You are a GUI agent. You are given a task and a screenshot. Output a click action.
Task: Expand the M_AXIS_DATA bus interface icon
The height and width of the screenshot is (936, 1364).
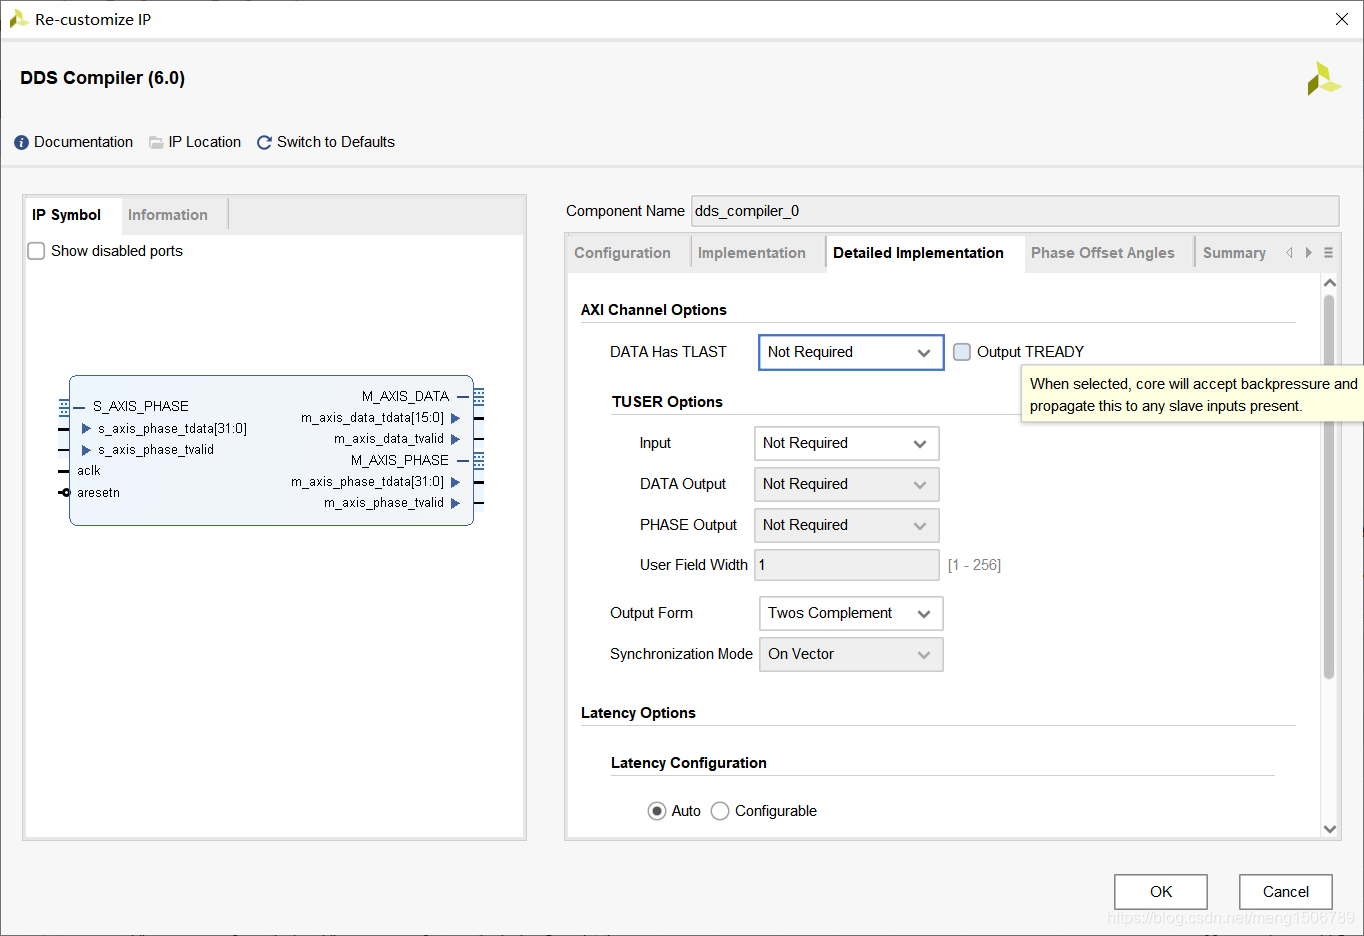pyautogui.click(x=479, y=396)
